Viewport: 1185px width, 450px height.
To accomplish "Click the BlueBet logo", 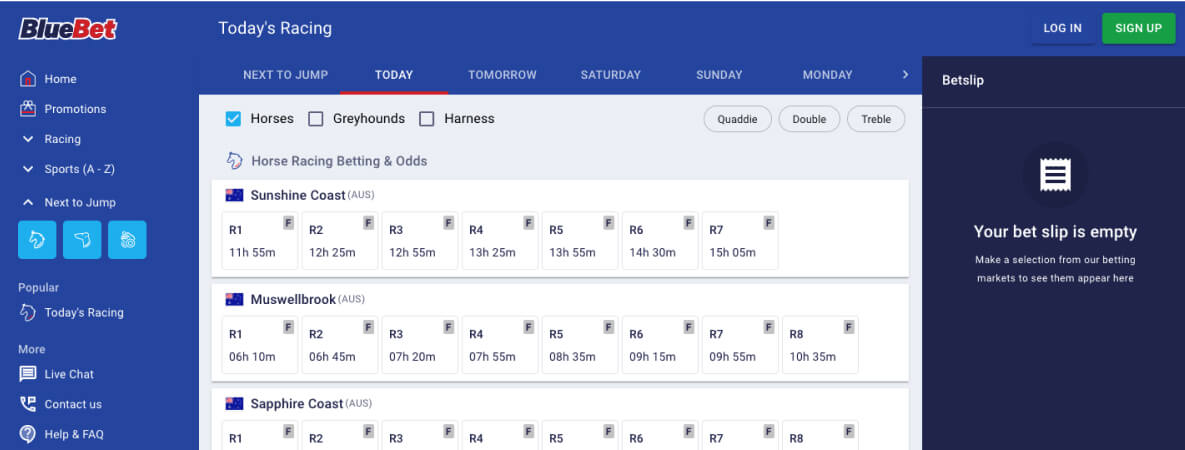I will click(x=68, y=29).
